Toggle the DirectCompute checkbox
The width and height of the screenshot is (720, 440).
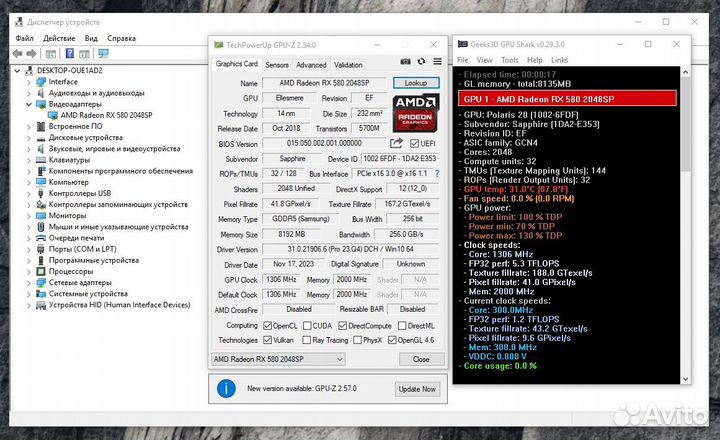click(343, 326)
